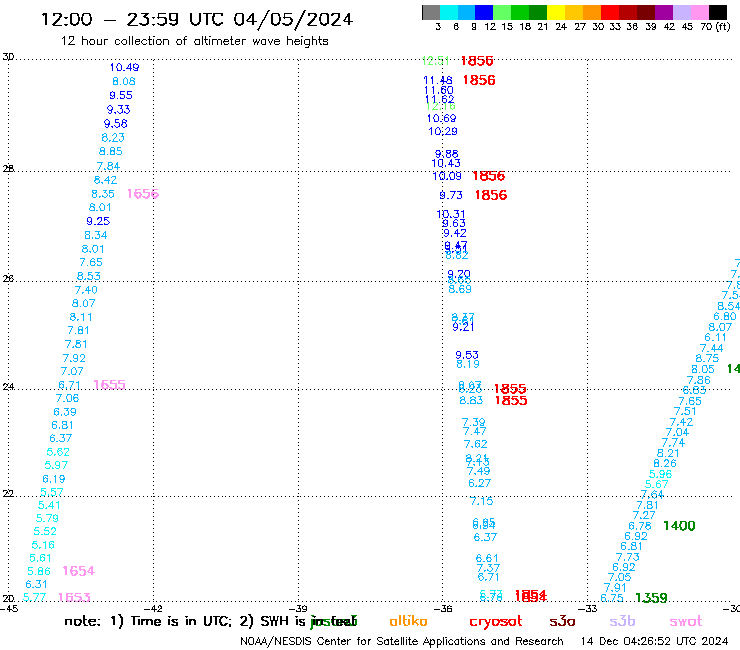The width and height of the screenshot is (740, 650).
Task: Click the pink 1653 time label
Action: 74,598
